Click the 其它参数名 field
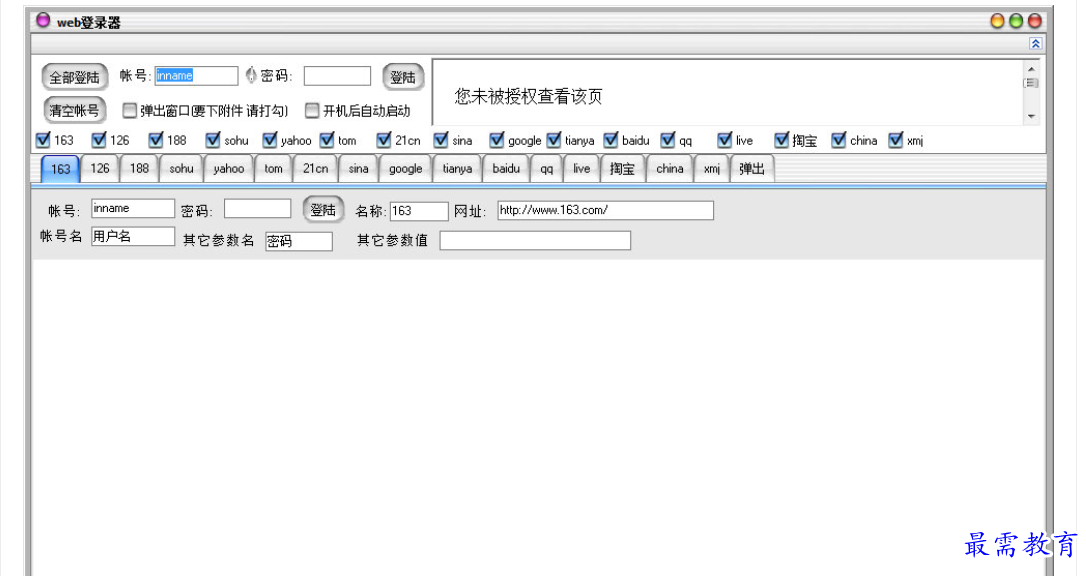 [299, 241]
